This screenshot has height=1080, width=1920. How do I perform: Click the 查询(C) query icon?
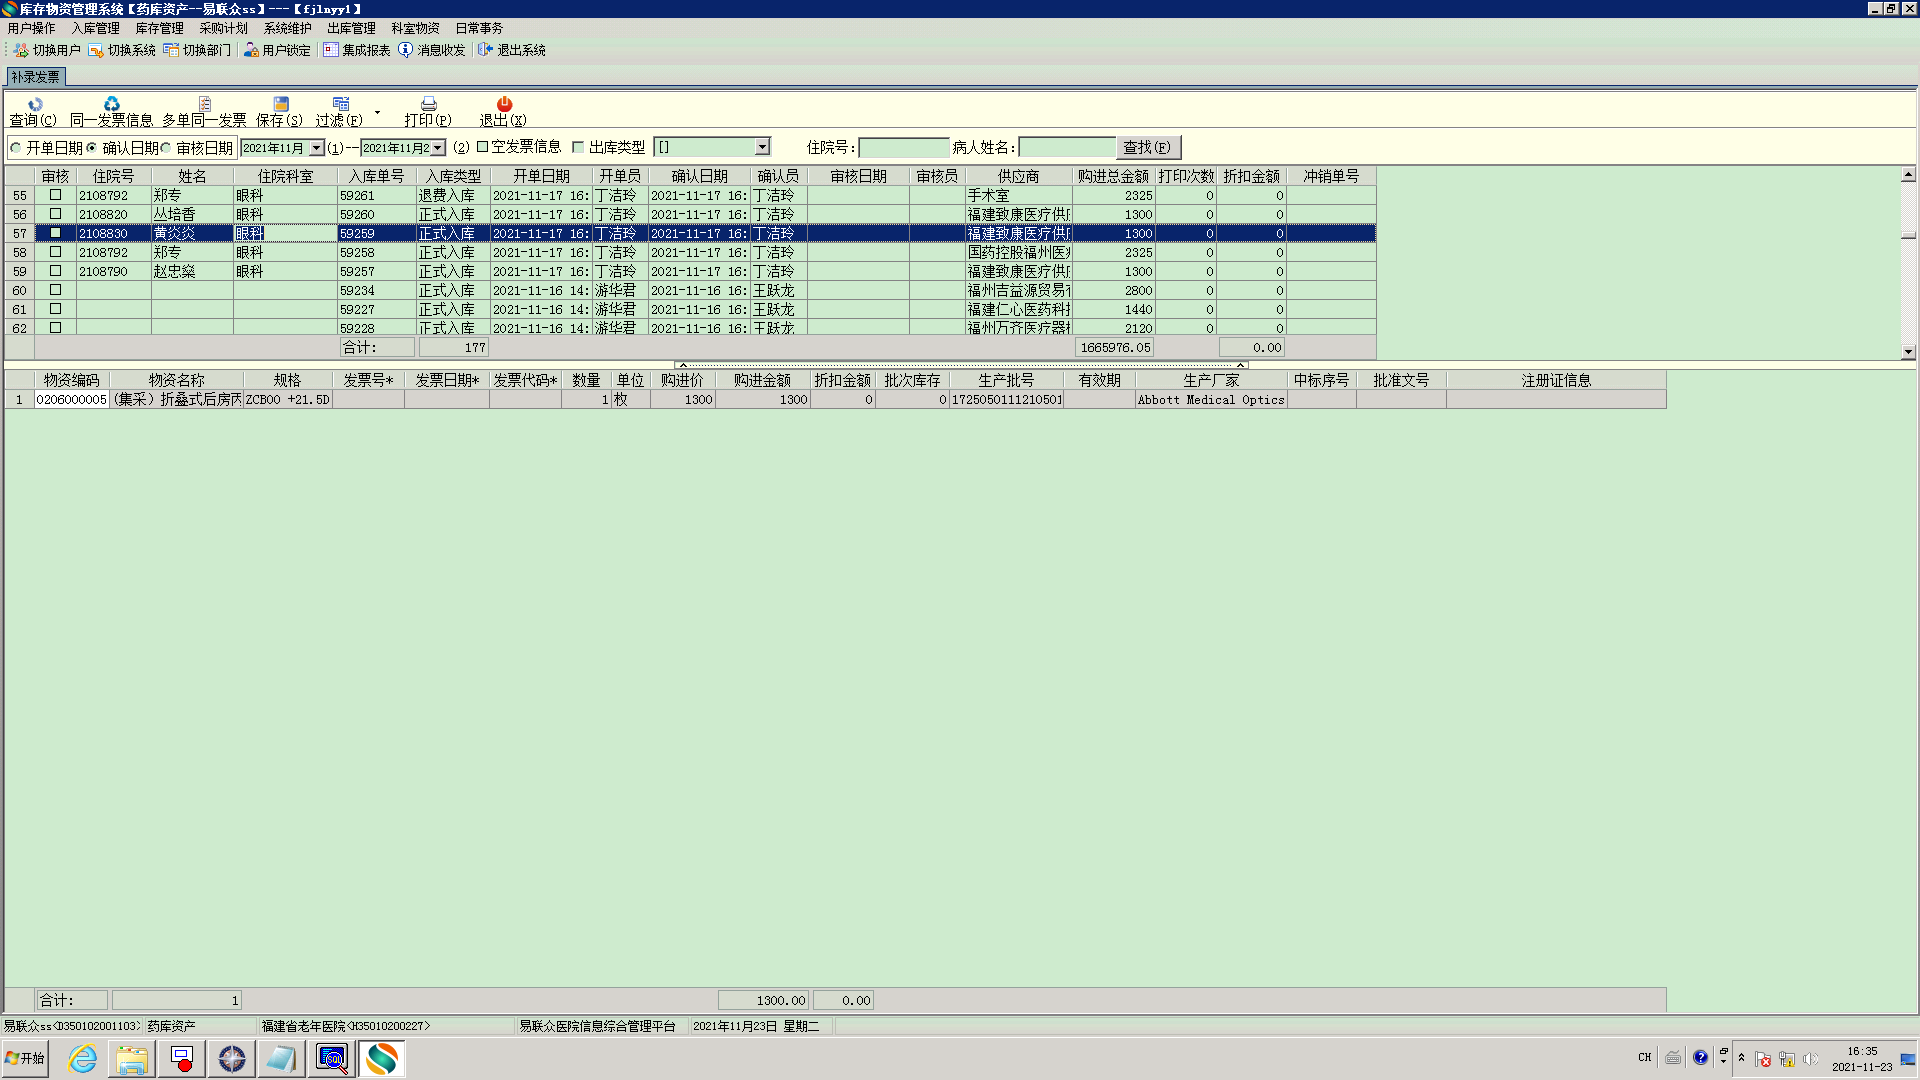[35, 104]
